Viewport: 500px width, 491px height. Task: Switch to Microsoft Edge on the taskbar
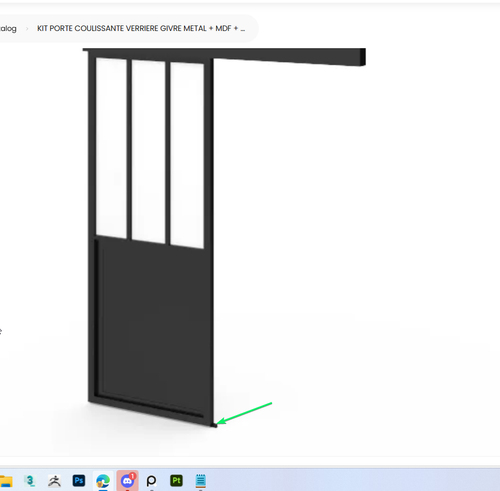click(103, 481)
